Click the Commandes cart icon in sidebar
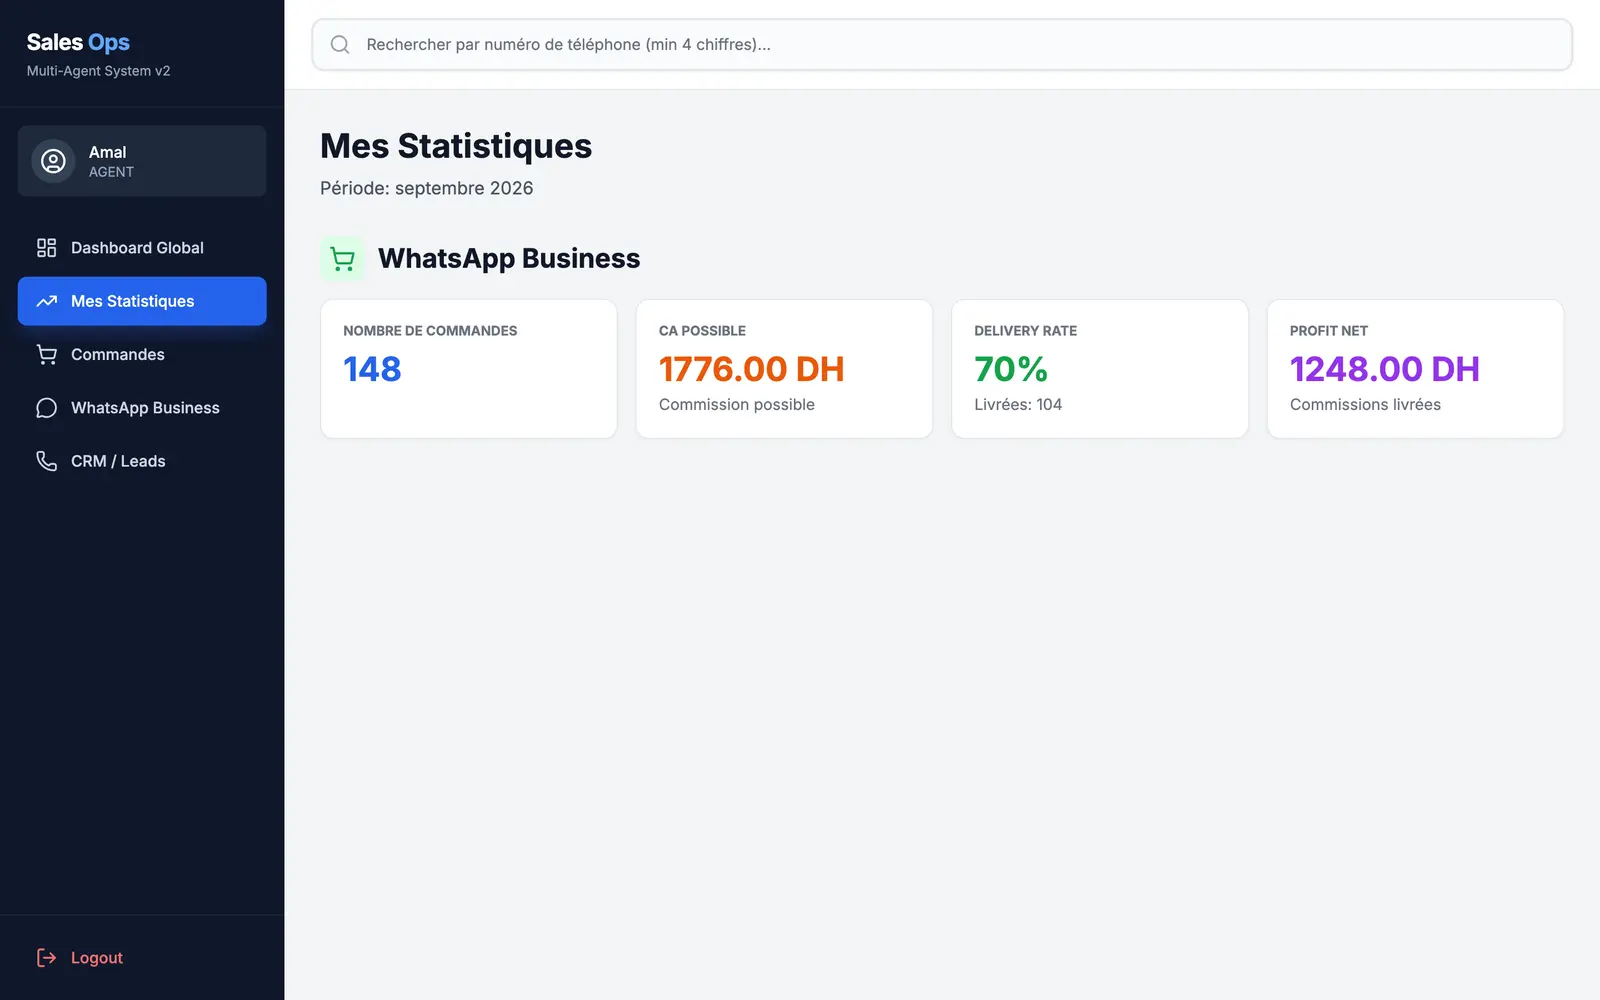This screenshot has height=1000, width=1600. [46, 354]
